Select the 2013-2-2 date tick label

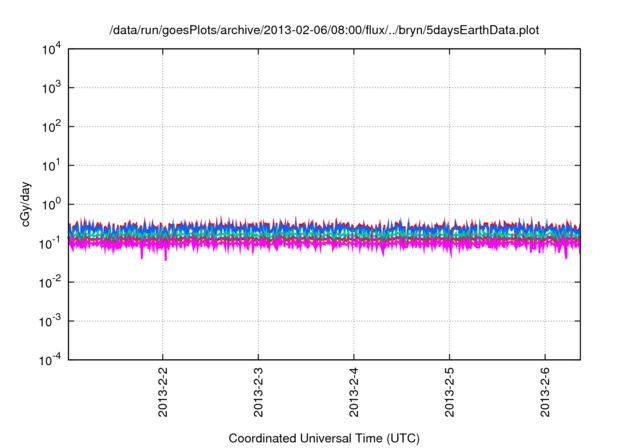point(163,395)
